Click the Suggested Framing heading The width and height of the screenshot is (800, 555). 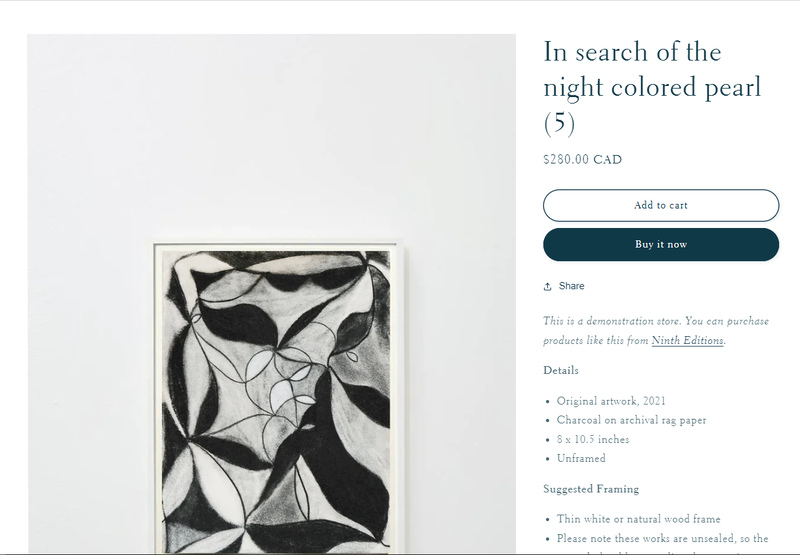pos(591,489)
